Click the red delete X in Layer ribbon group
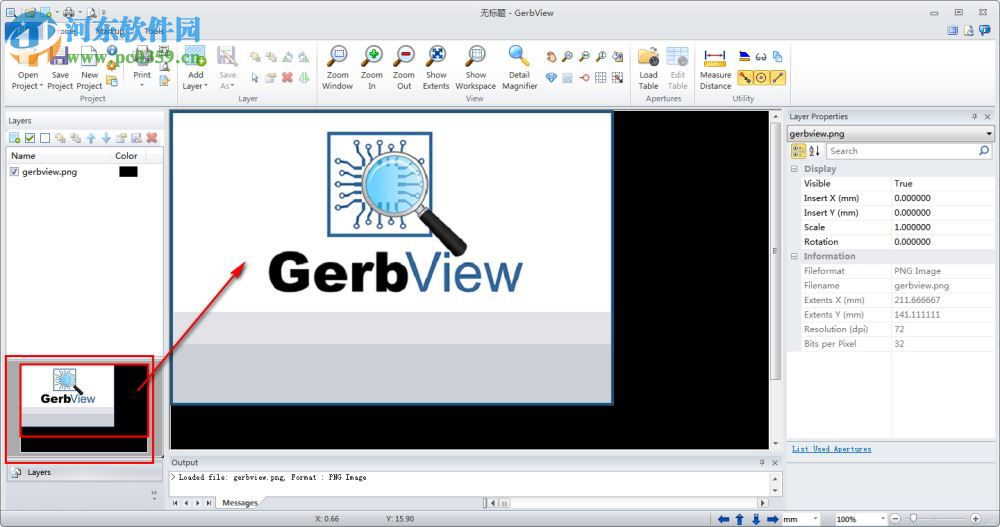1000x527 pixels. pyautogui.click(x=287, y=78)
